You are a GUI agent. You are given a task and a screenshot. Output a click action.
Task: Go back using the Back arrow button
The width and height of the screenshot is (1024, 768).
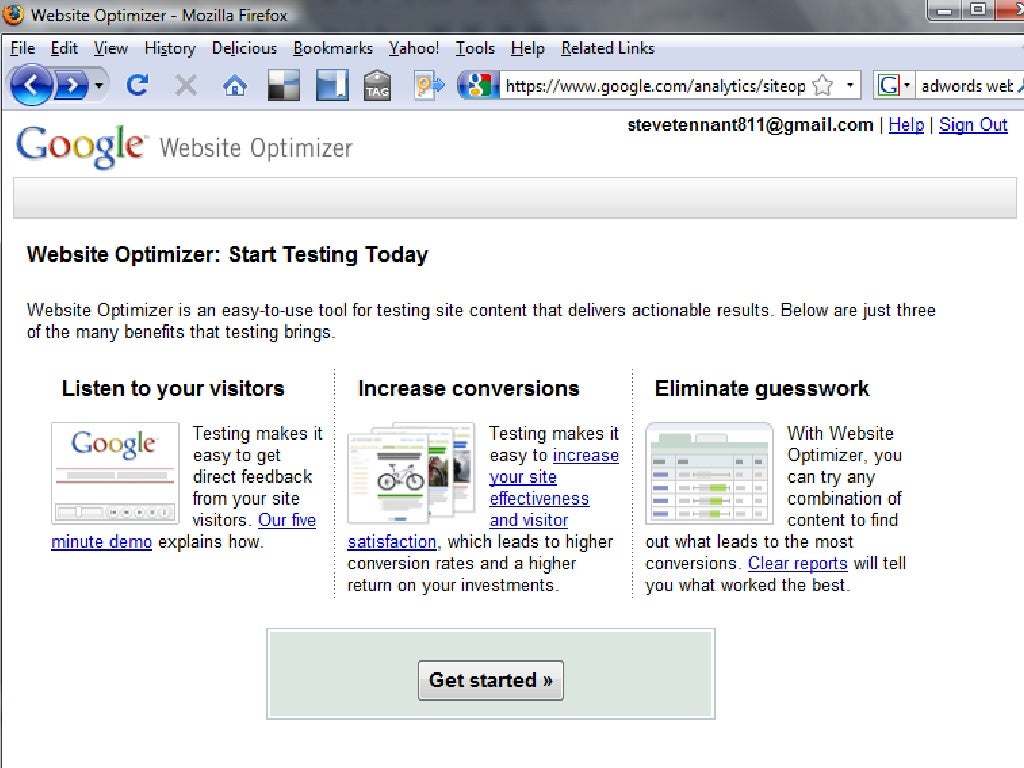coord(31,85)
